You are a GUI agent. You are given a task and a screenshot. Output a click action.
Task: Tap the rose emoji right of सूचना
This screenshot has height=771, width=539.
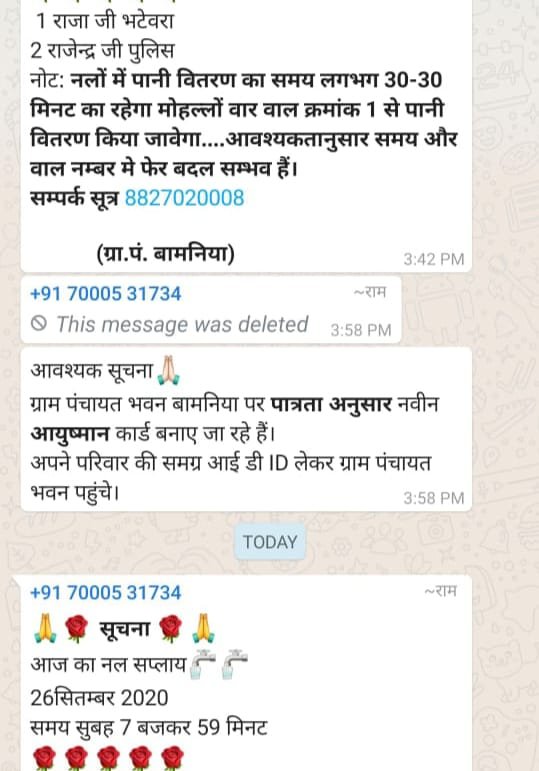(x=171, y=630)
